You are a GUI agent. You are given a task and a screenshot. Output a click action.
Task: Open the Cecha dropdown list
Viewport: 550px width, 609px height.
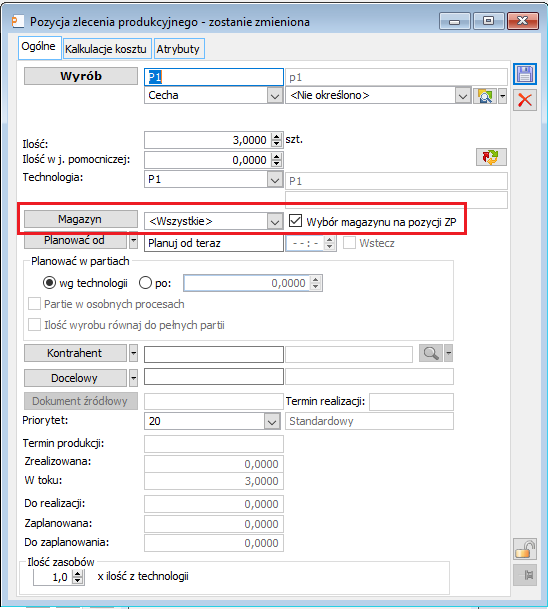(275, 96)
